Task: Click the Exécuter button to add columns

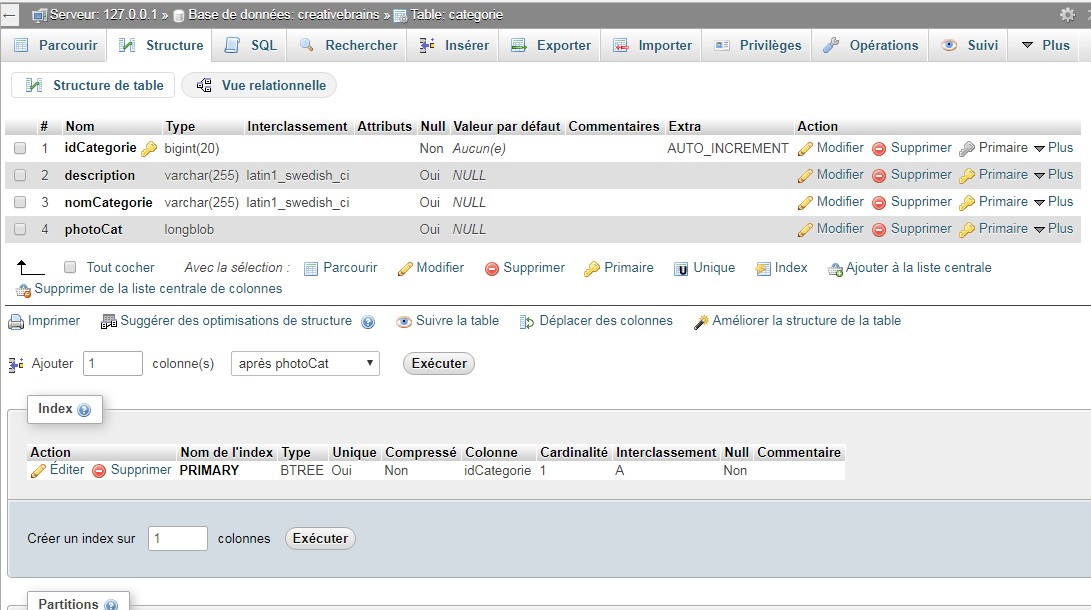Action: (x=438, y=363)
